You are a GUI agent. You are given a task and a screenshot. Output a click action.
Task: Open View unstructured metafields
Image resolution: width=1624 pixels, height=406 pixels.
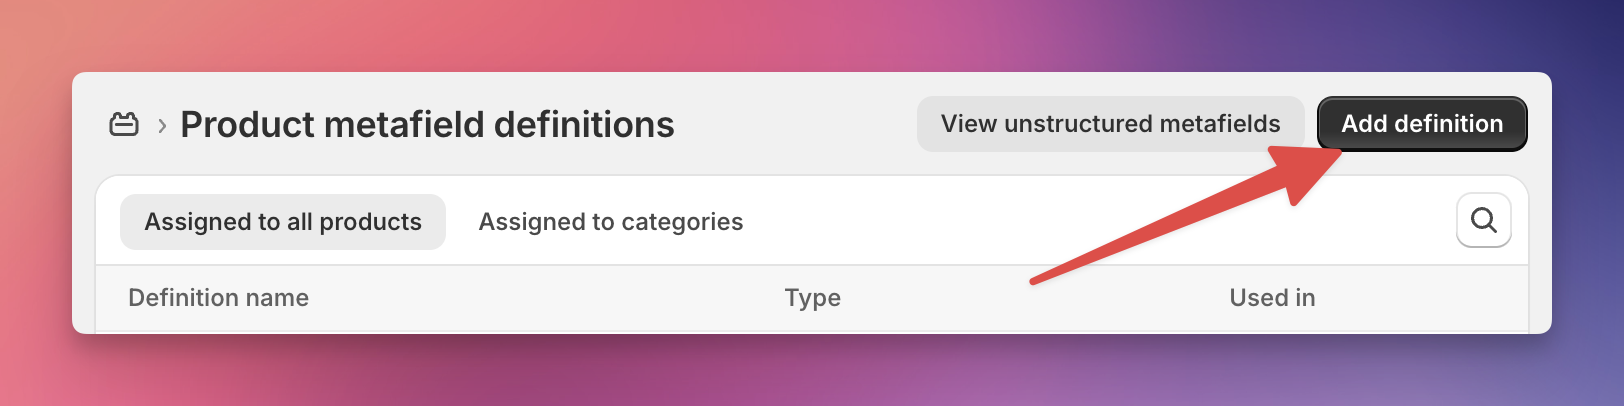tap(1110, 124)
